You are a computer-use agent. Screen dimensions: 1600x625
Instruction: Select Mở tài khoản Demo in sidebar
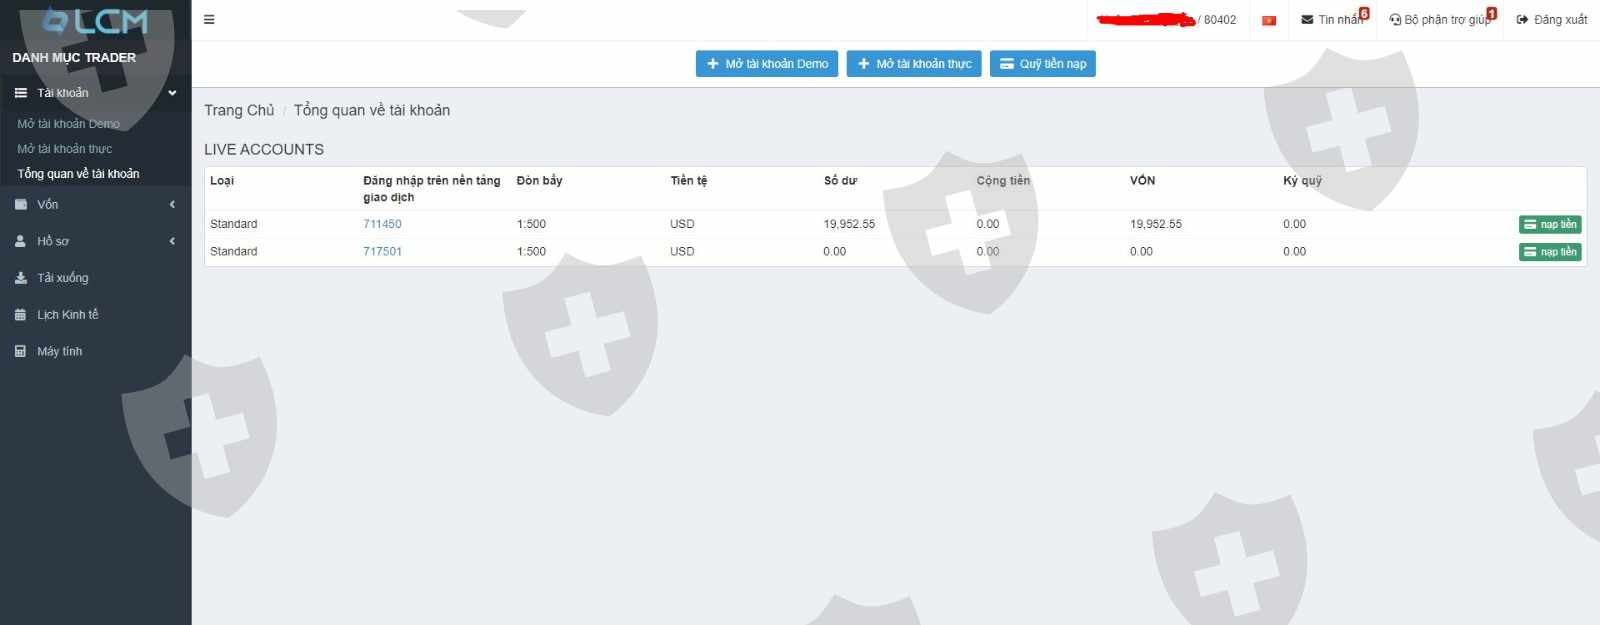tap(68, 124)
